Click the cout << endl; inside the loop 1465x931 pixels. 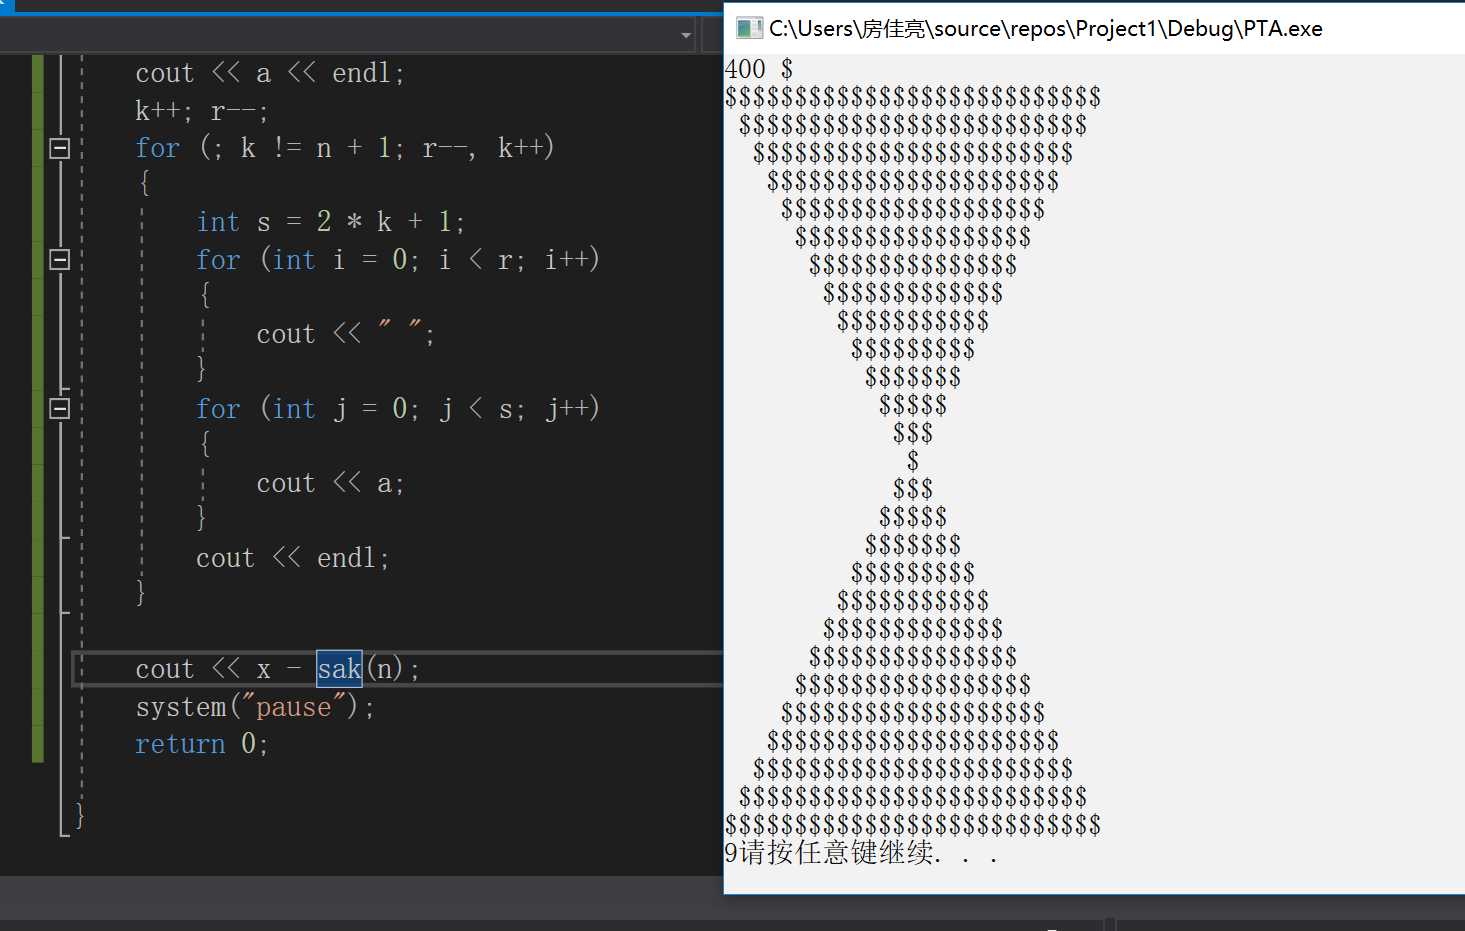pyautogui.click(x=292, y=558)
